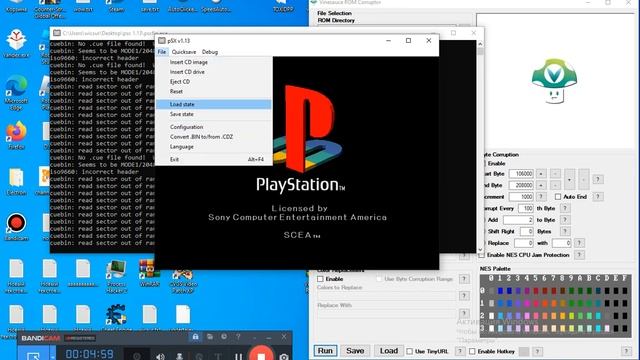Click help button beside Shift Right Bytes
640x360 pixels.
tap(565, 231)
